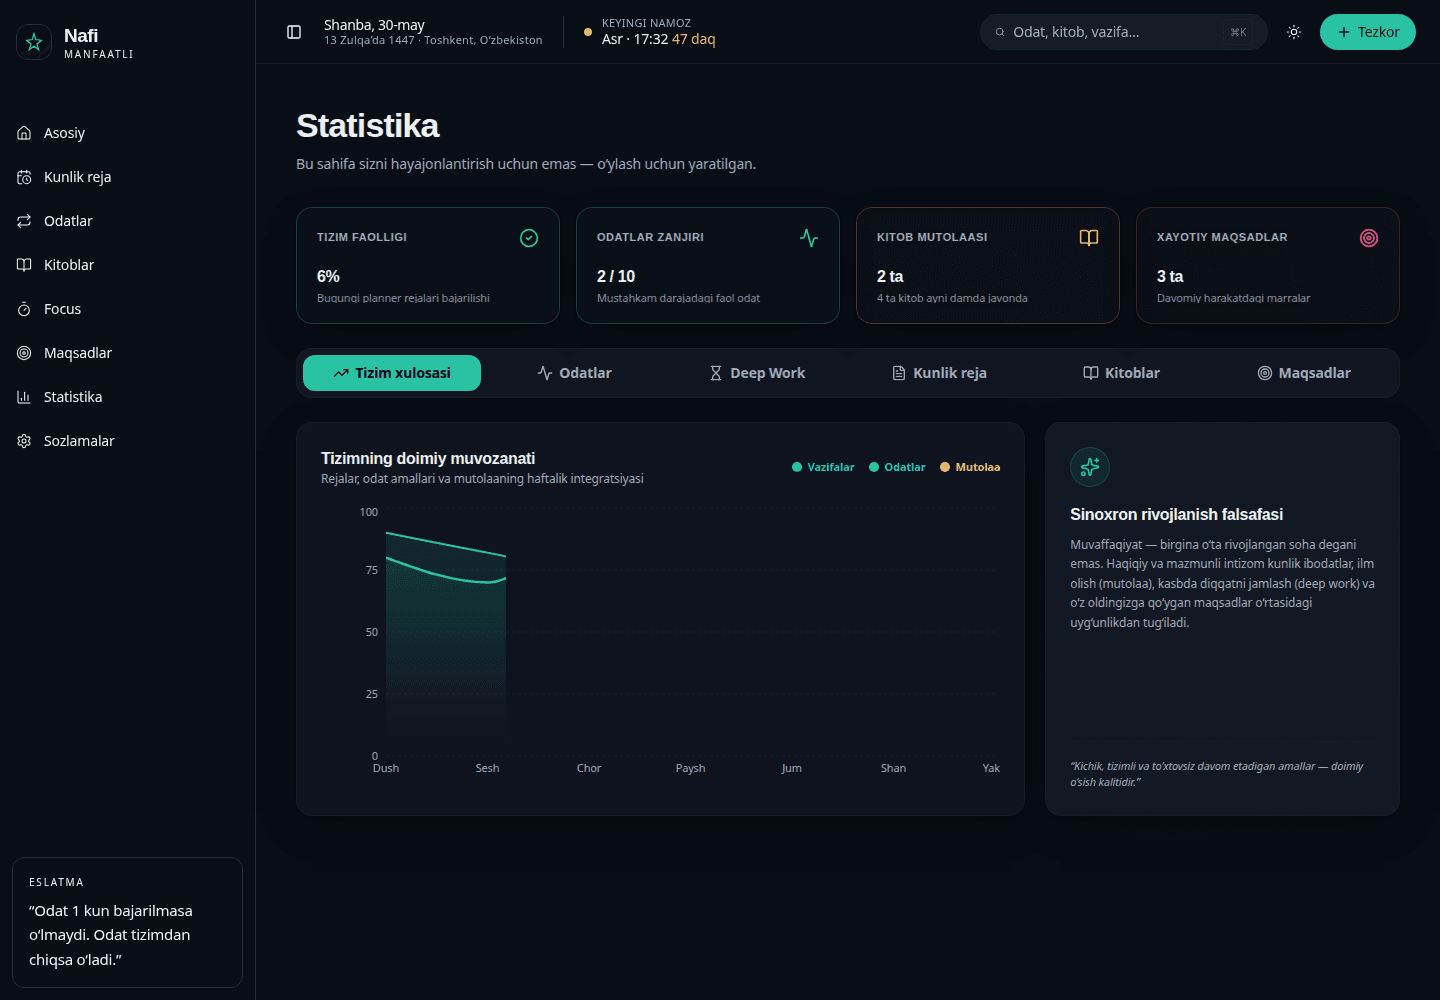Open Focus in the sidebar

[128, 309]
